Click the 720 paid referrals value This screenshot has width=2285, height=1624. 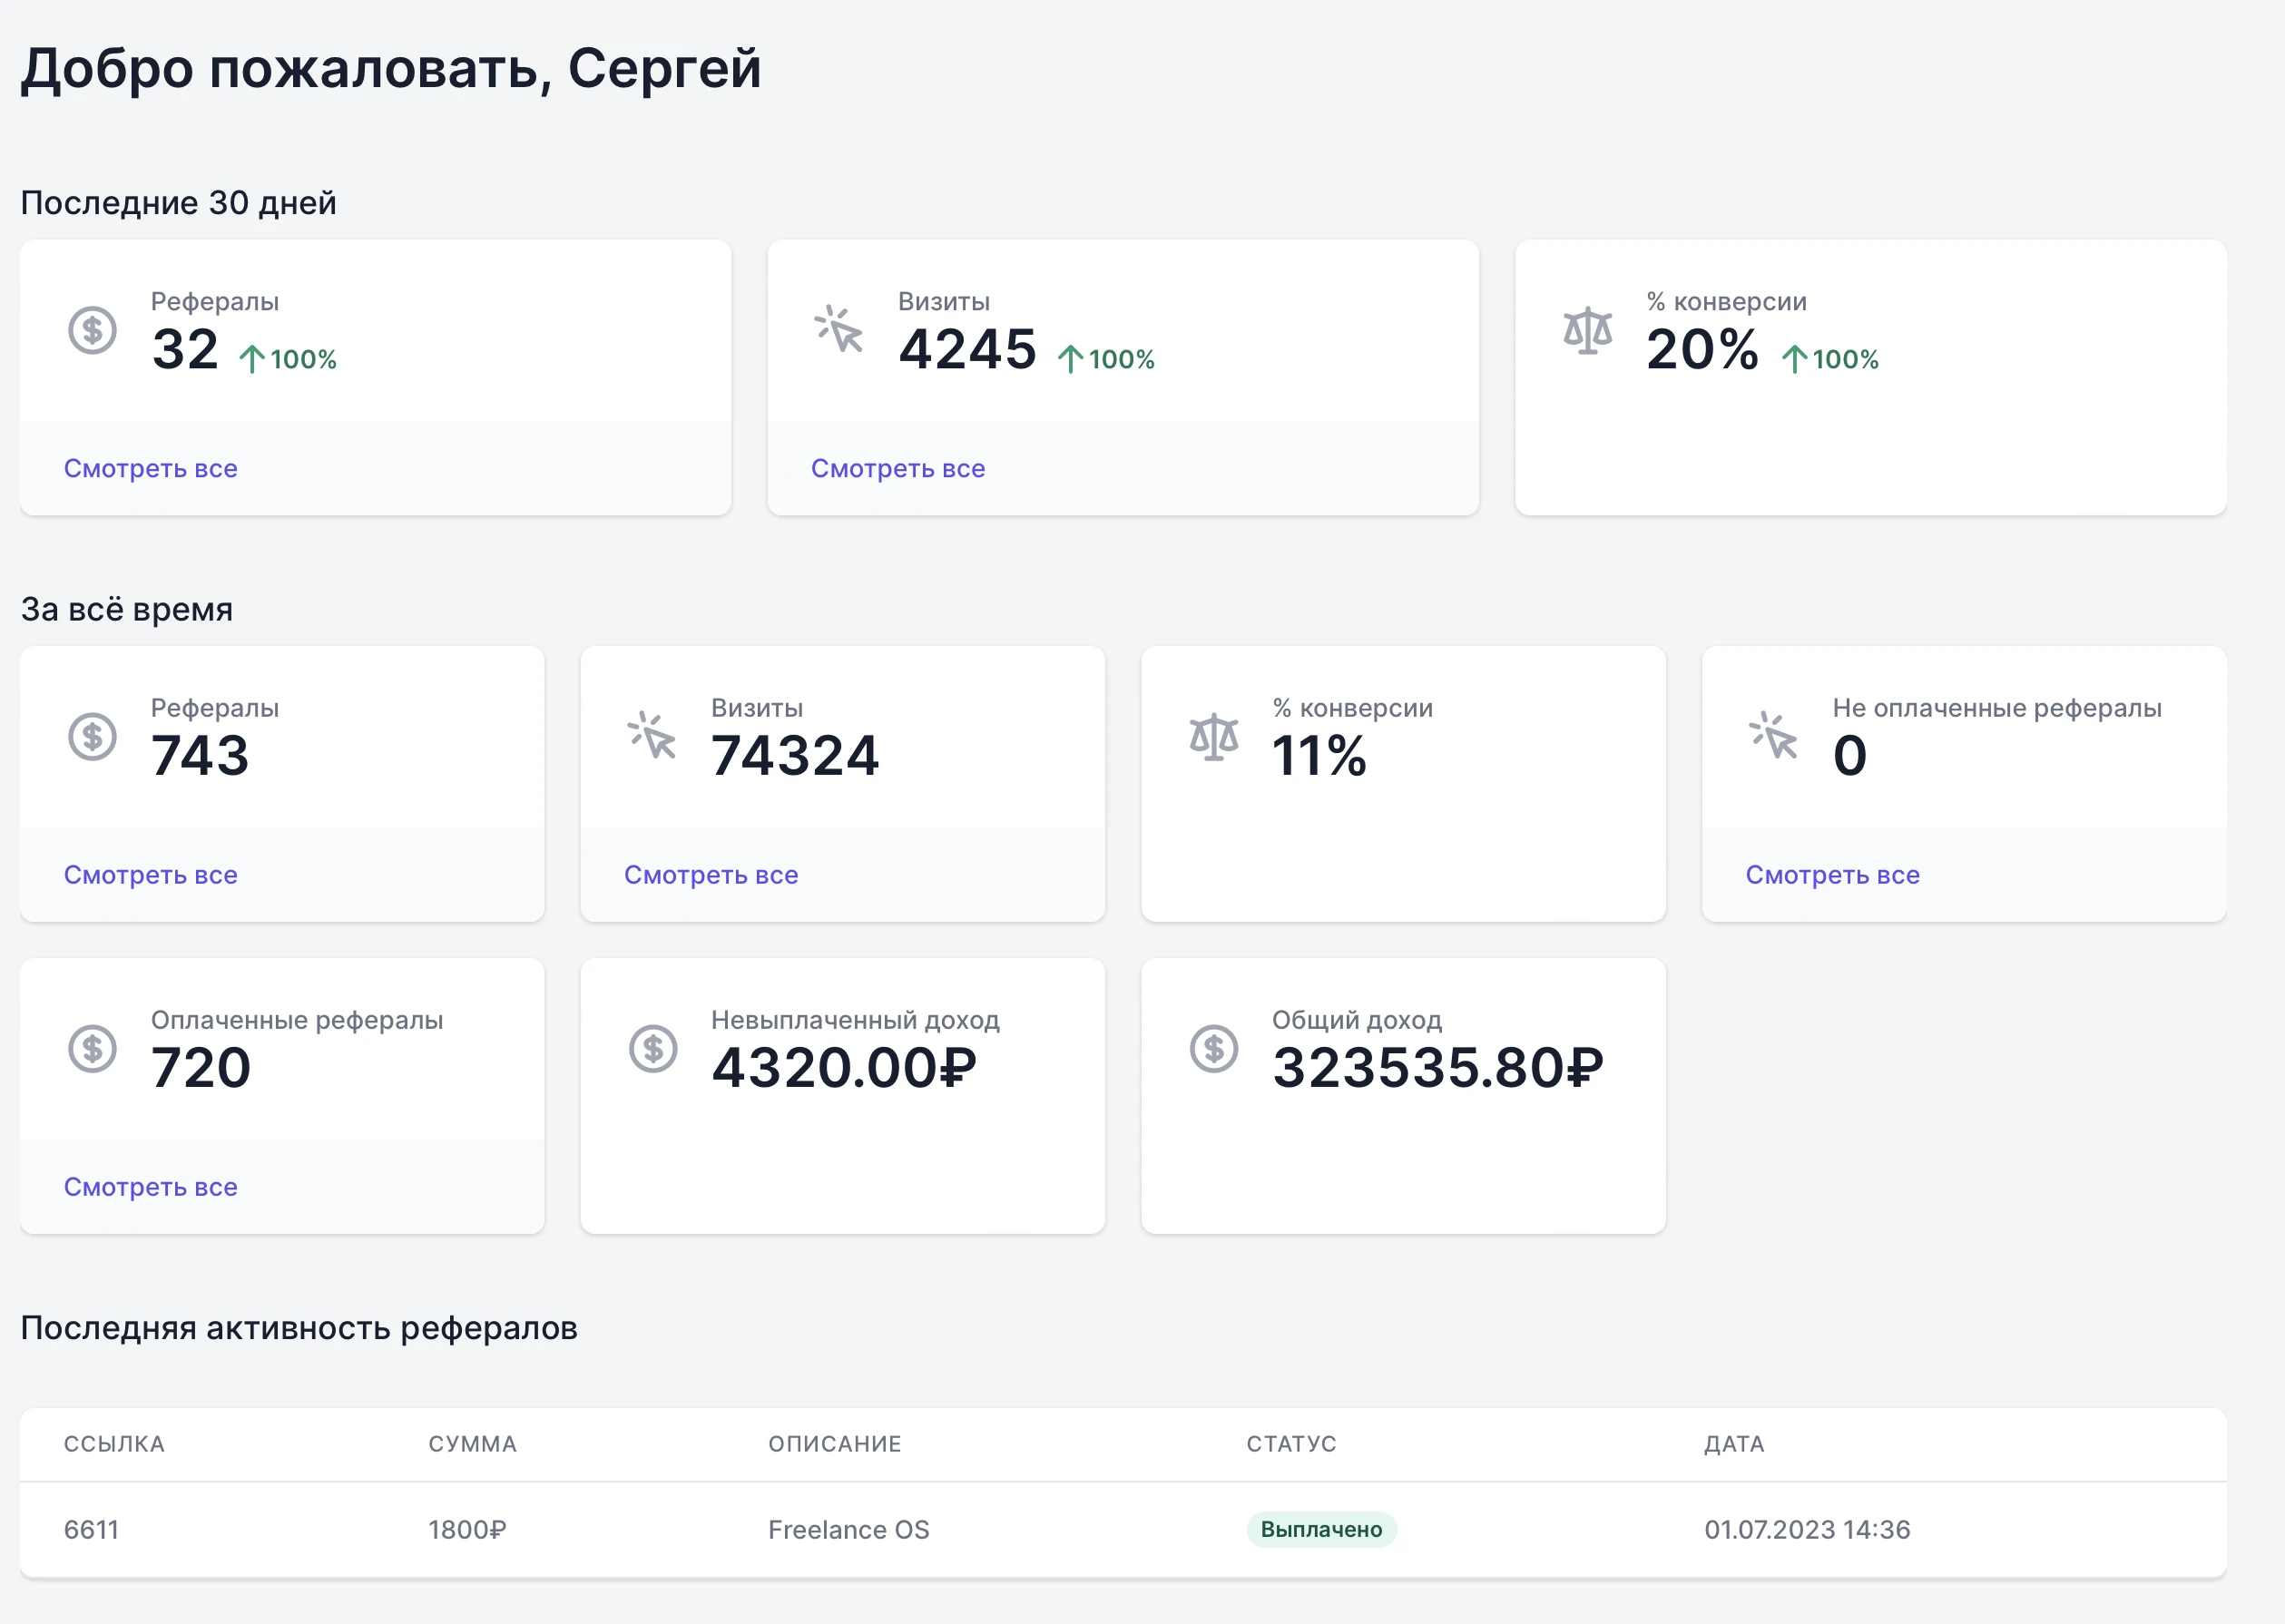(201, 1067)
